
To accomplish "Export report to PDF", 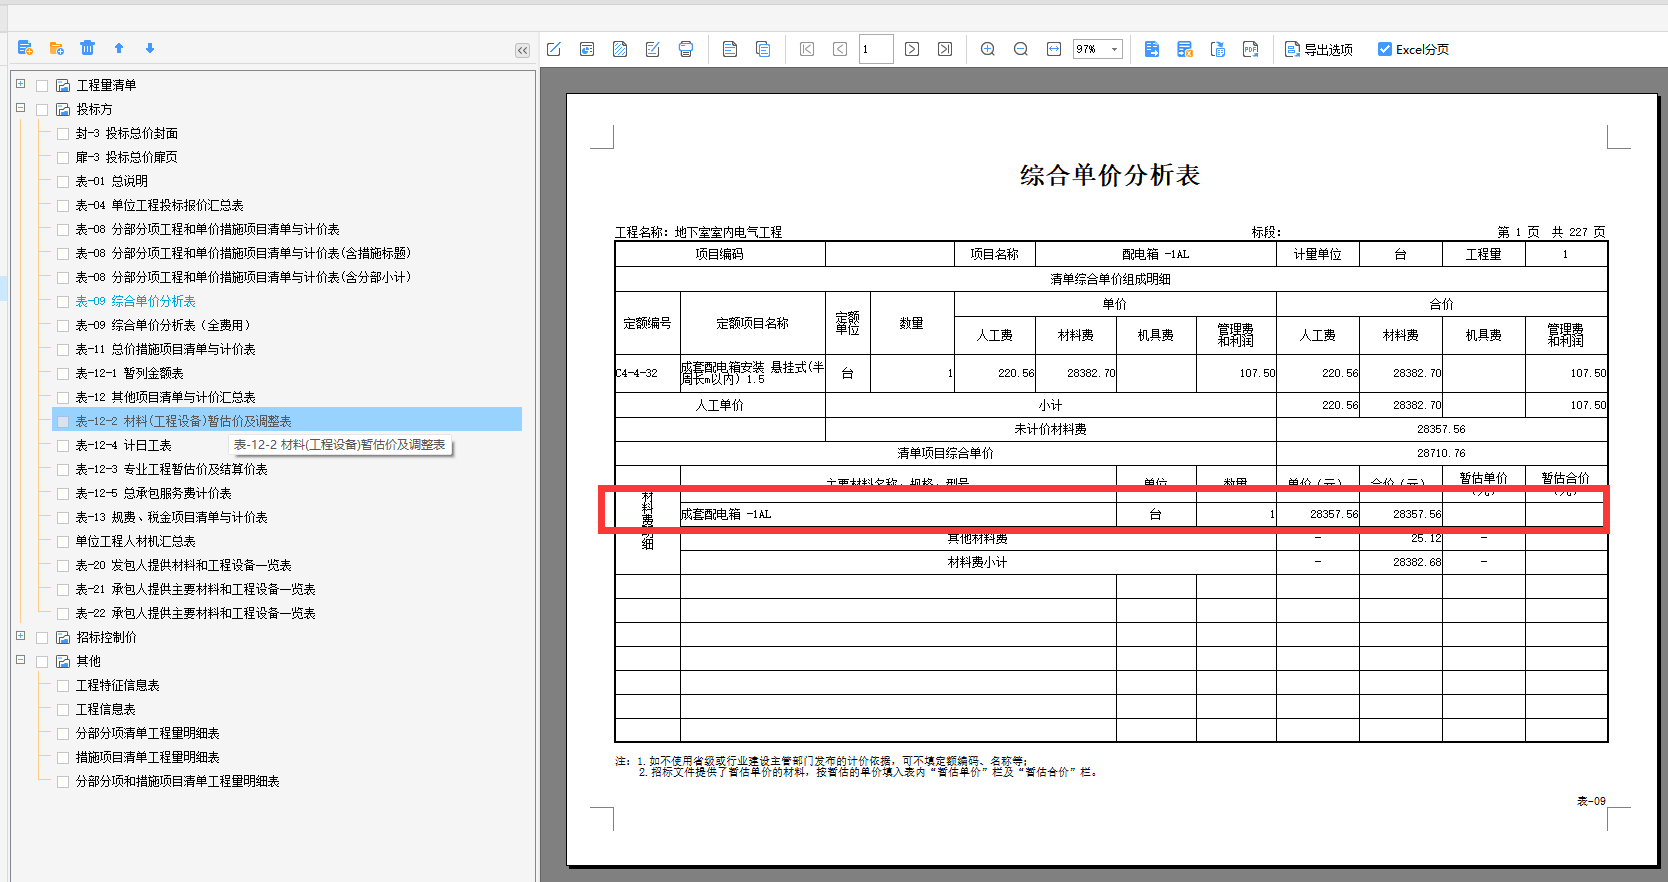I will coord(1251,49).
